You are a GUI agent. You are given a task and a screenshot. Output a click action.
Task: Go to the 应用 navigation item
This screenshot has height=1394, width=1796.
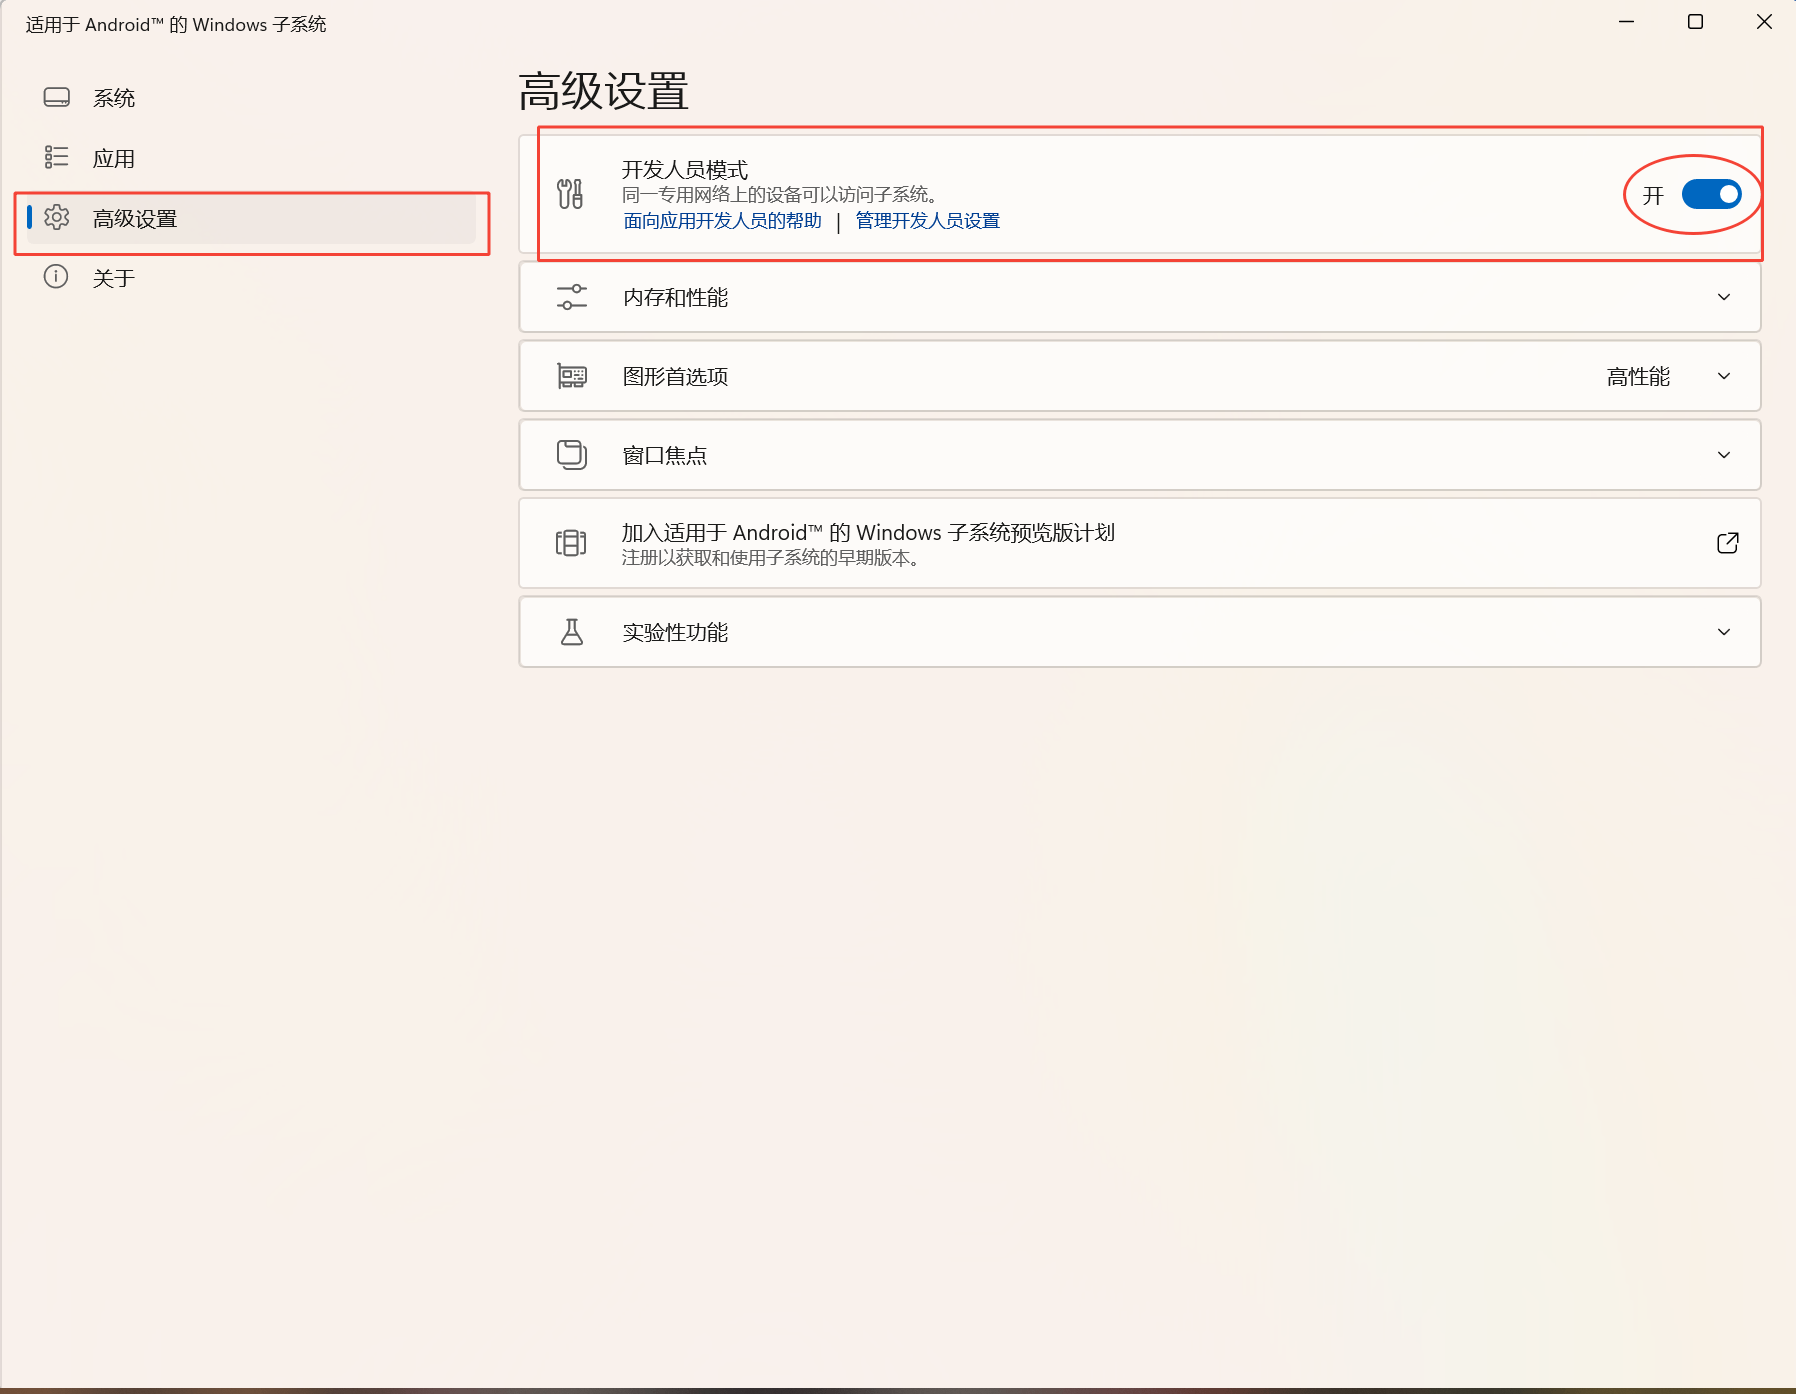114,158
